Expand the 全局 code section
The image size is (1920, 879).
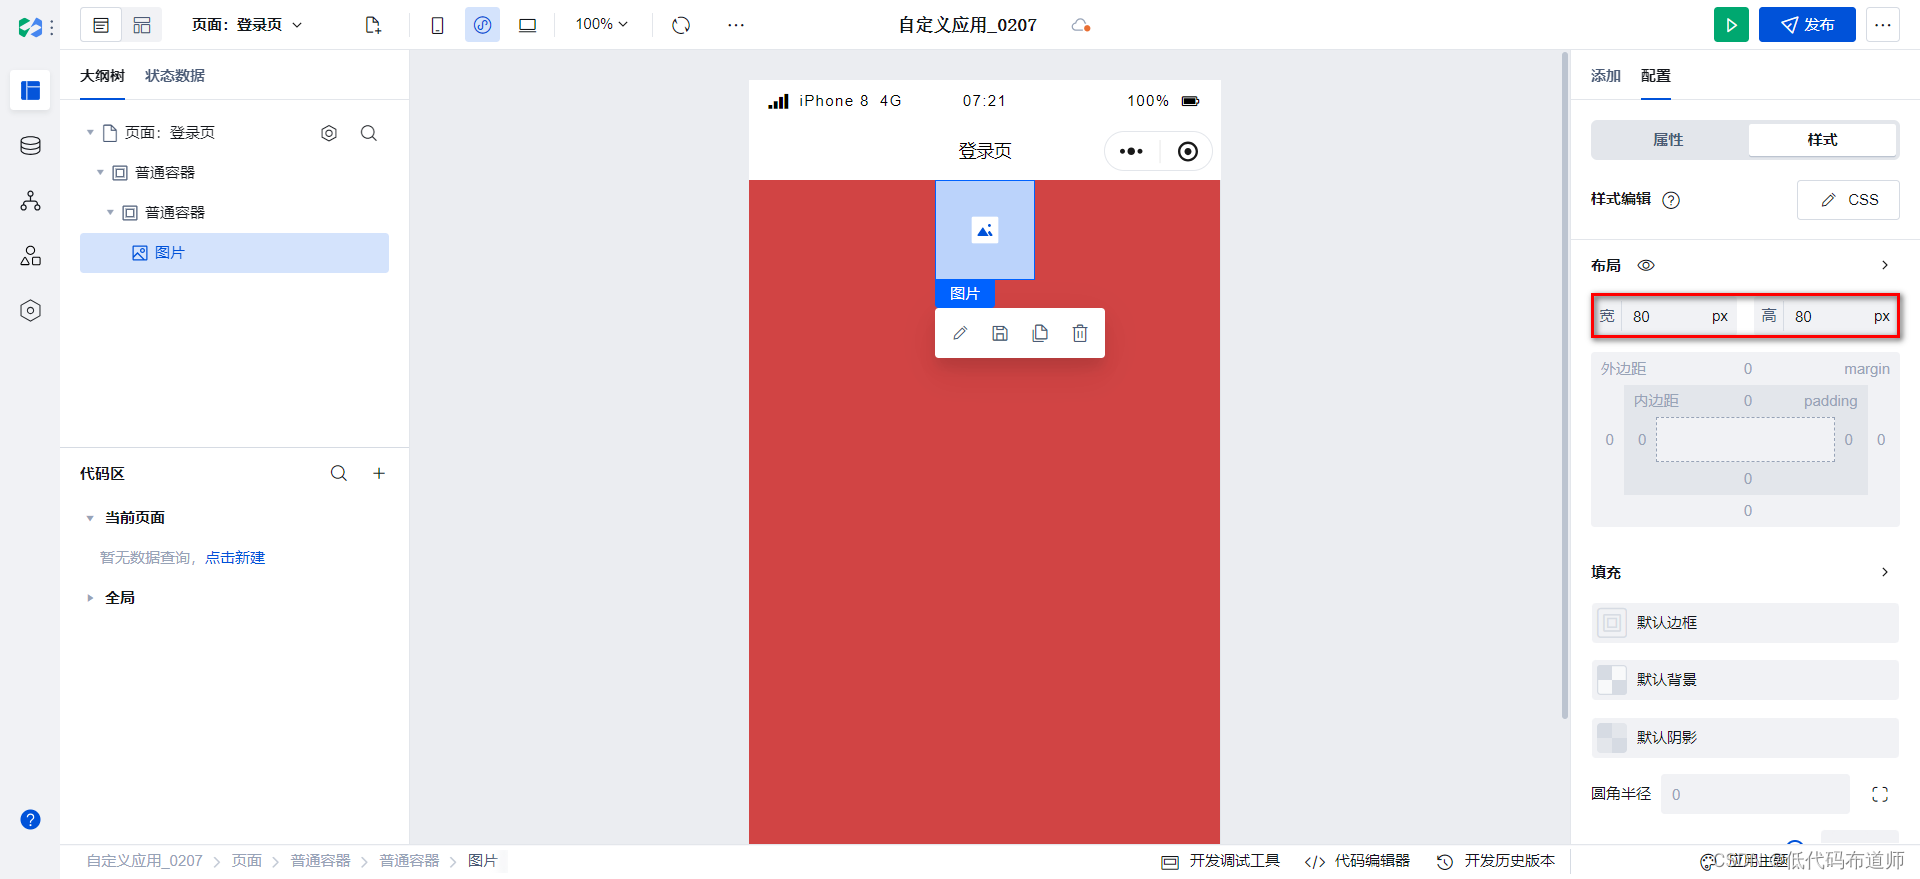click(x=90, y=598)
